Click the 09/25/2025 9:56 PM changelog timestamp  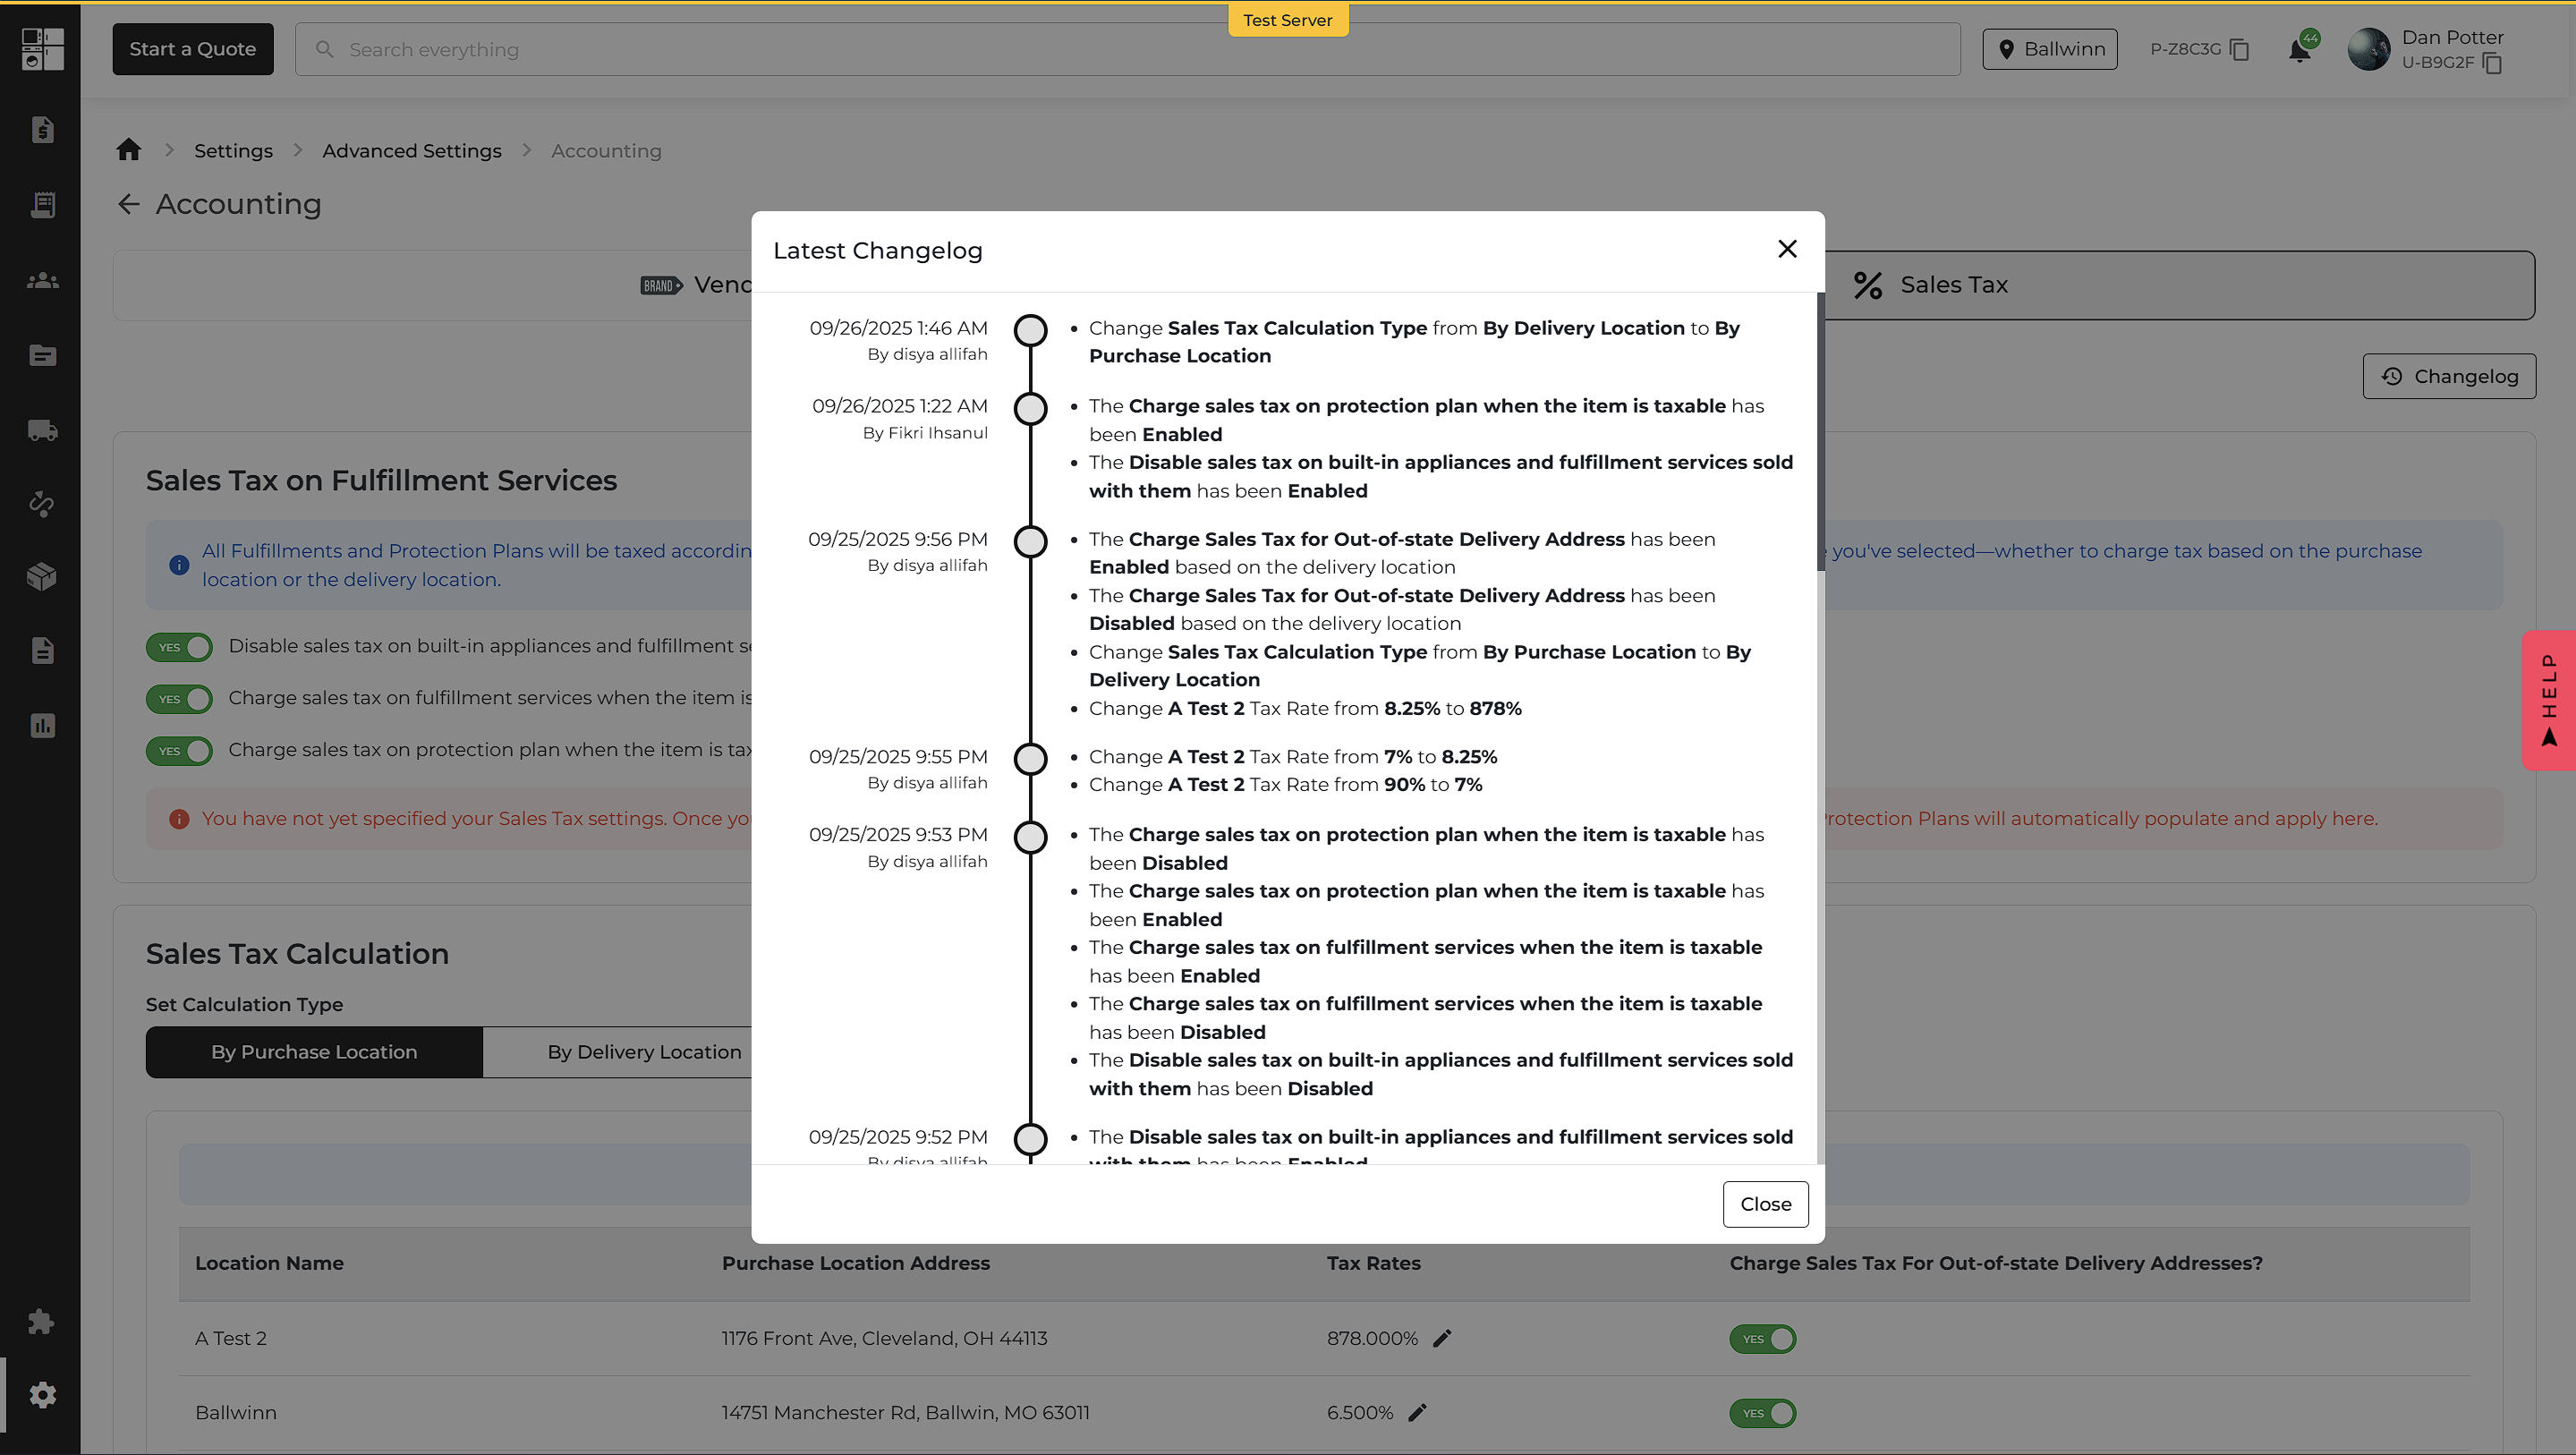click(x=898, y=539)
